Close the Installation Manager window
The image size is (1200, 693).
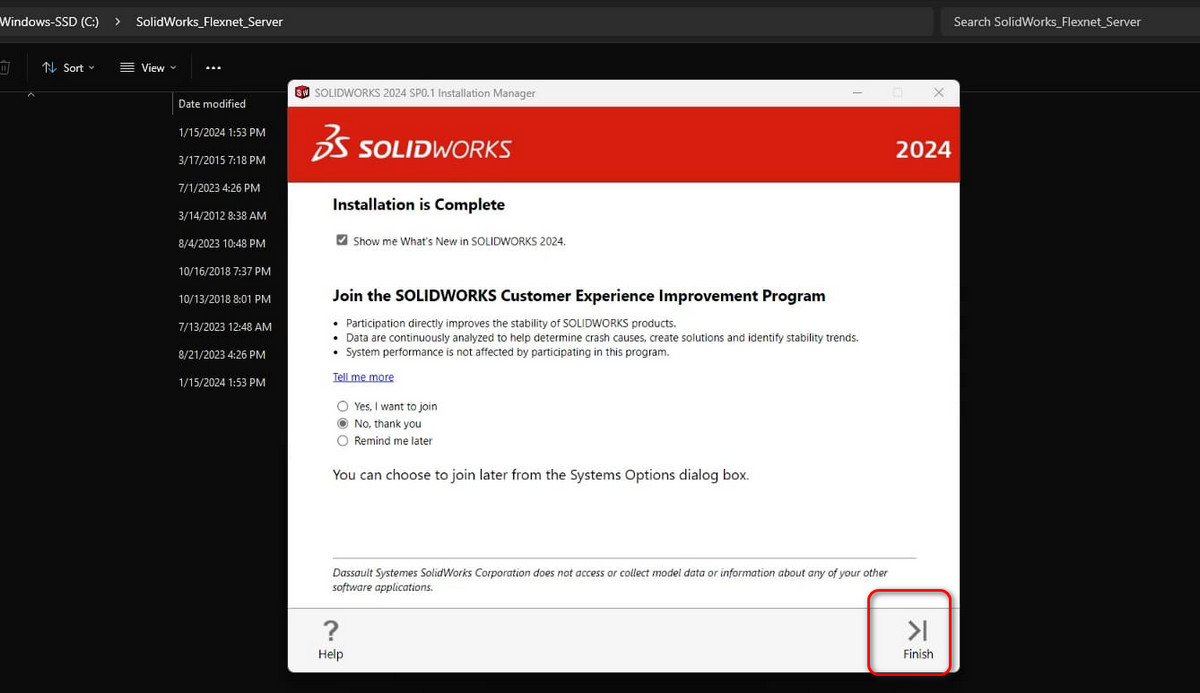click(938, 93)
